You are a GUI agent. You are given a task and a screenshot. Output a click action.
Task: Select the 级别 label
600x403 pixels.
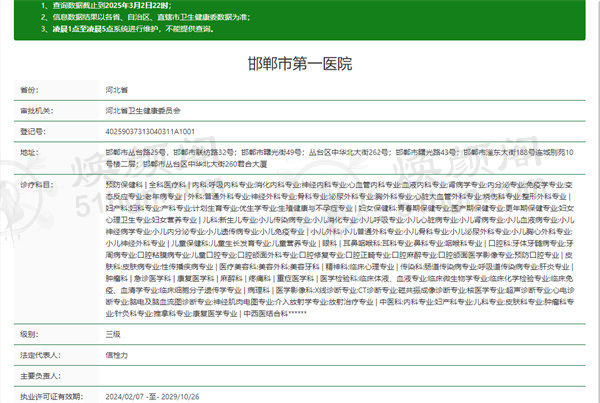(x=29, y=334)
